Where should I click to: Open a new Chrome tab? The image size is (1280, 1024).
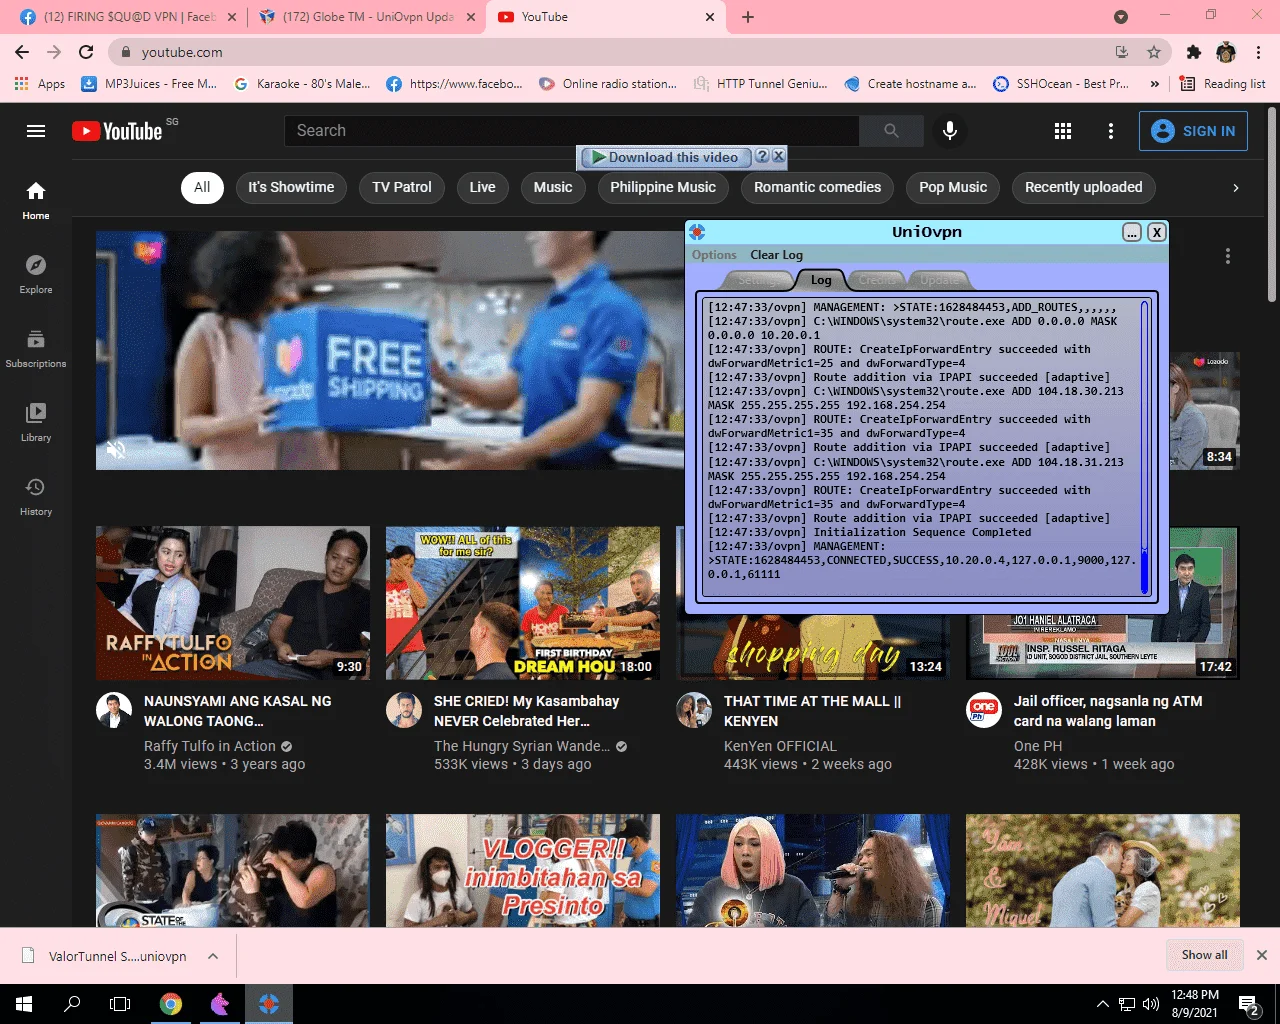748,17
